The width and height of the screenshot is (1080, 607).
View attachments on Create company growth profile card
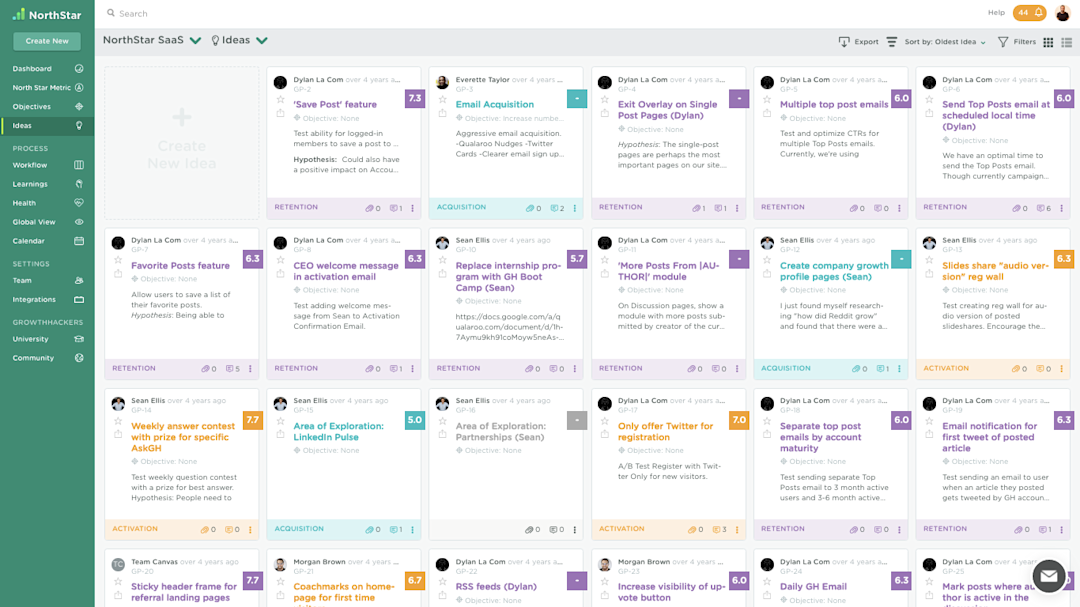point(859,369)
